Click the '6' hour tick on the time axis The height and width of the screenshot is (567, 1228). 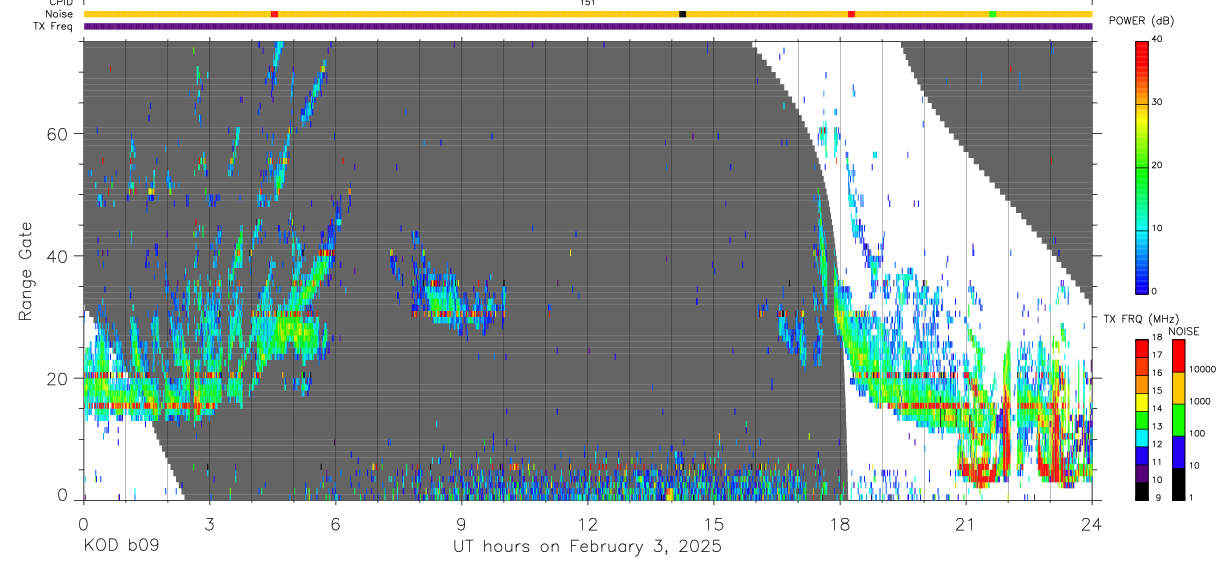[336, 523]
